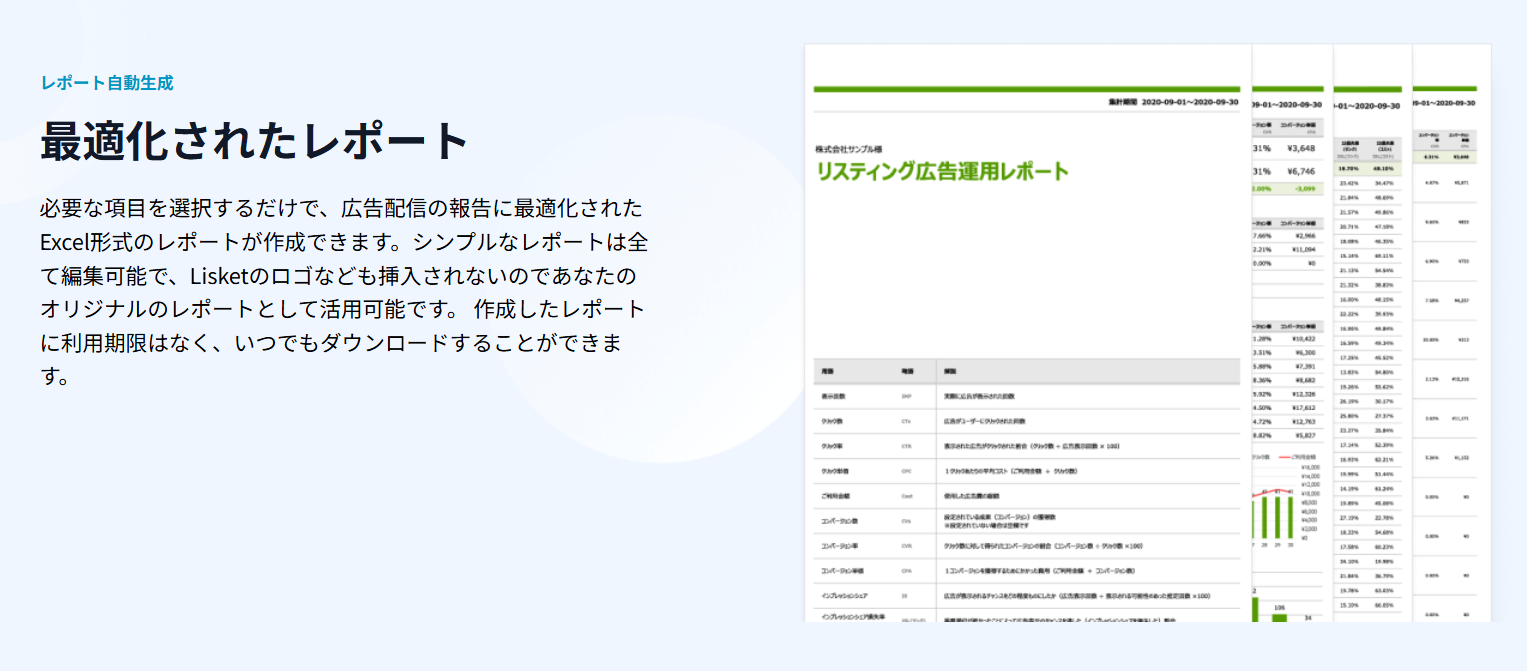The width and height of the screenshot is (1527, 671).
Task: Click the 株式会社サンプル様 company name
Action: point(847,149)
